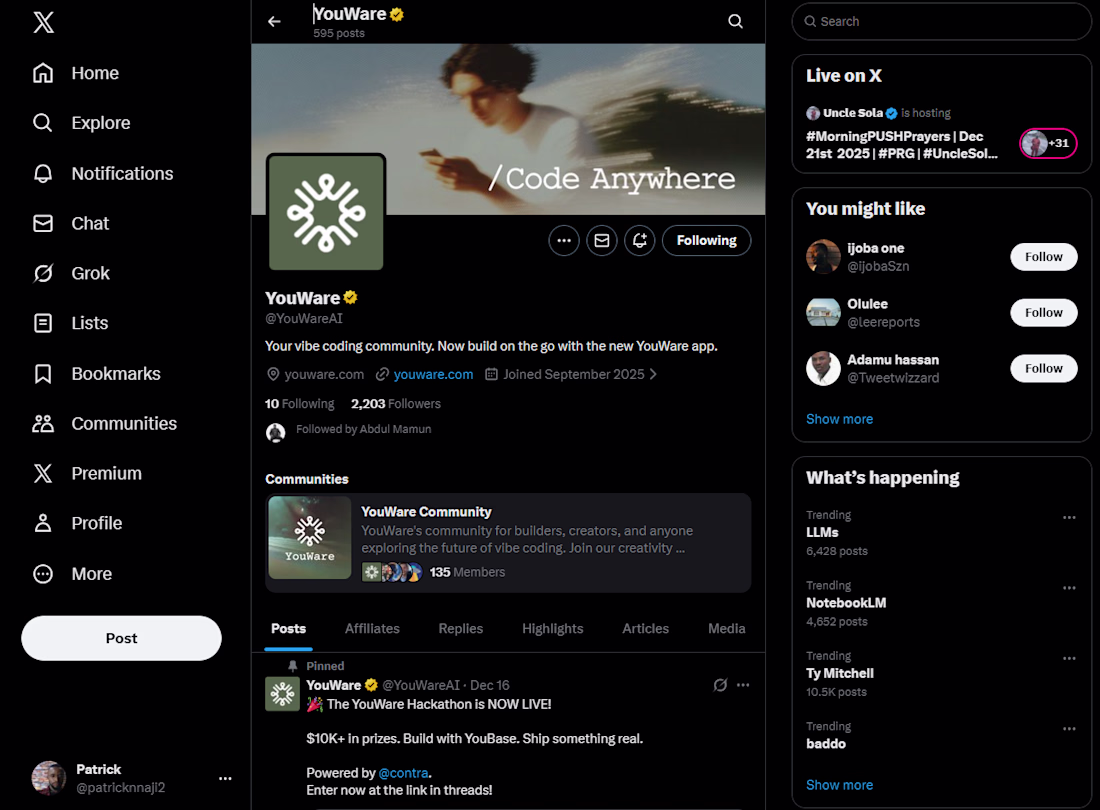Show more suggested accounts
1100x810 pixels.
point(839,419)
